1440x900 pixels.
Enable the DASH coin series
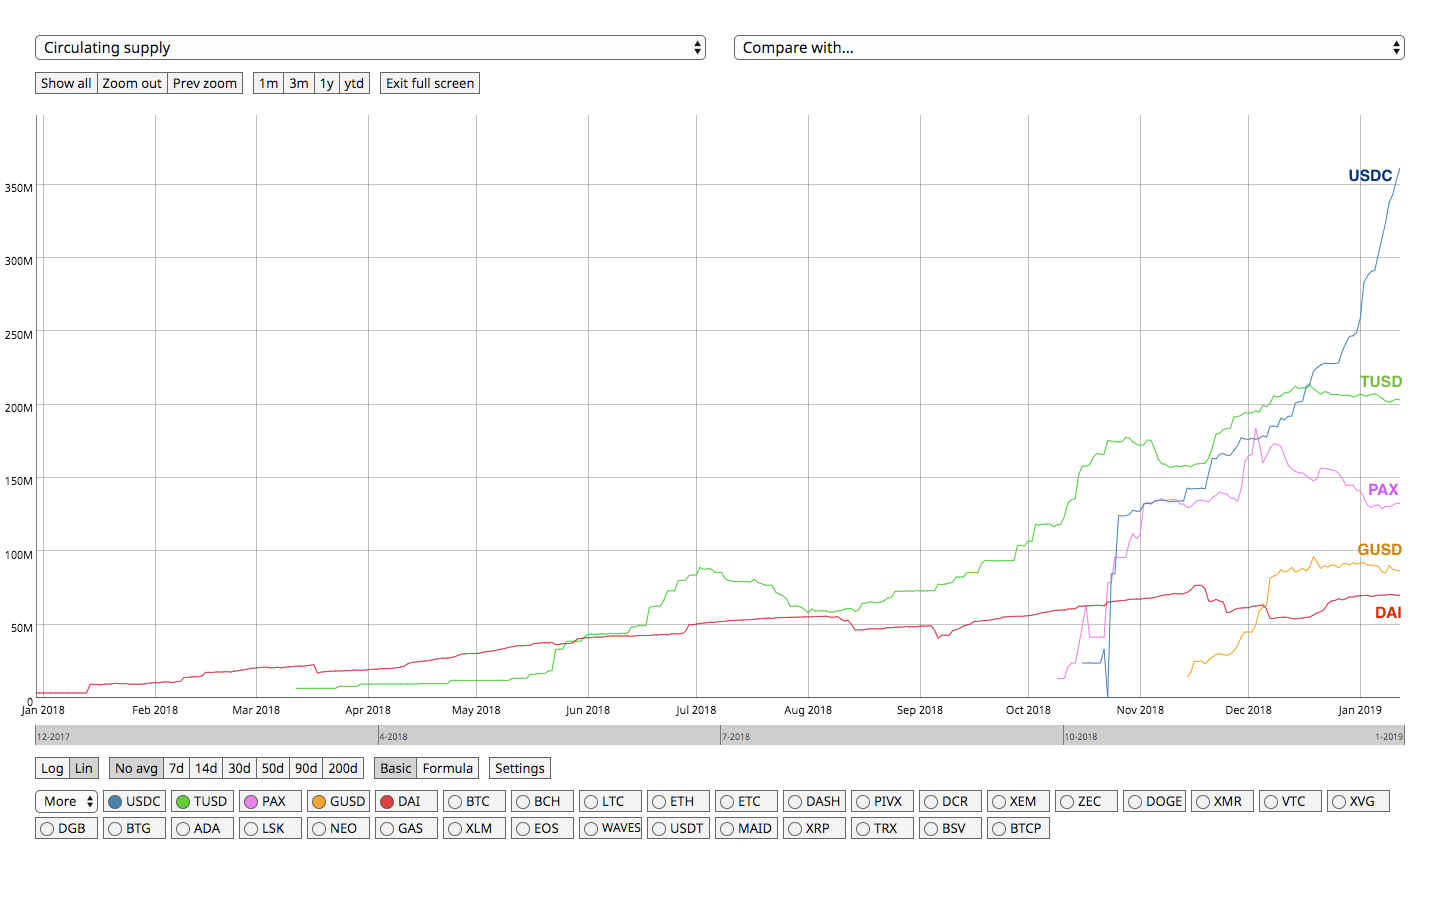point(814,802)
